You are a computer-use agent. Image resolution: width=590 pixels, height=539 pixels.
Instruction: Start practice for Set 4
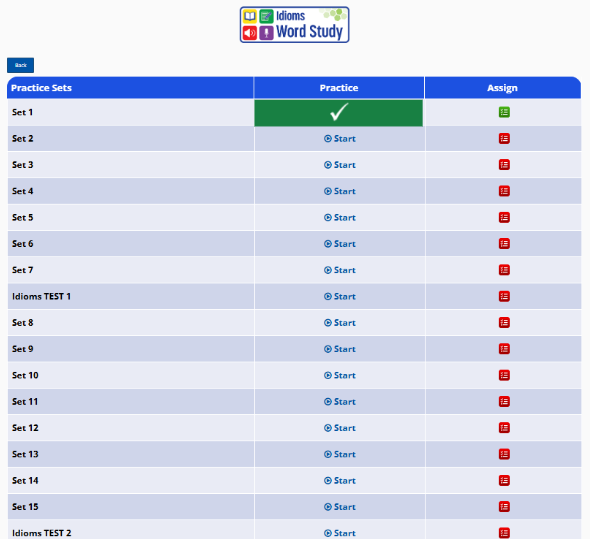coord(339,191)
